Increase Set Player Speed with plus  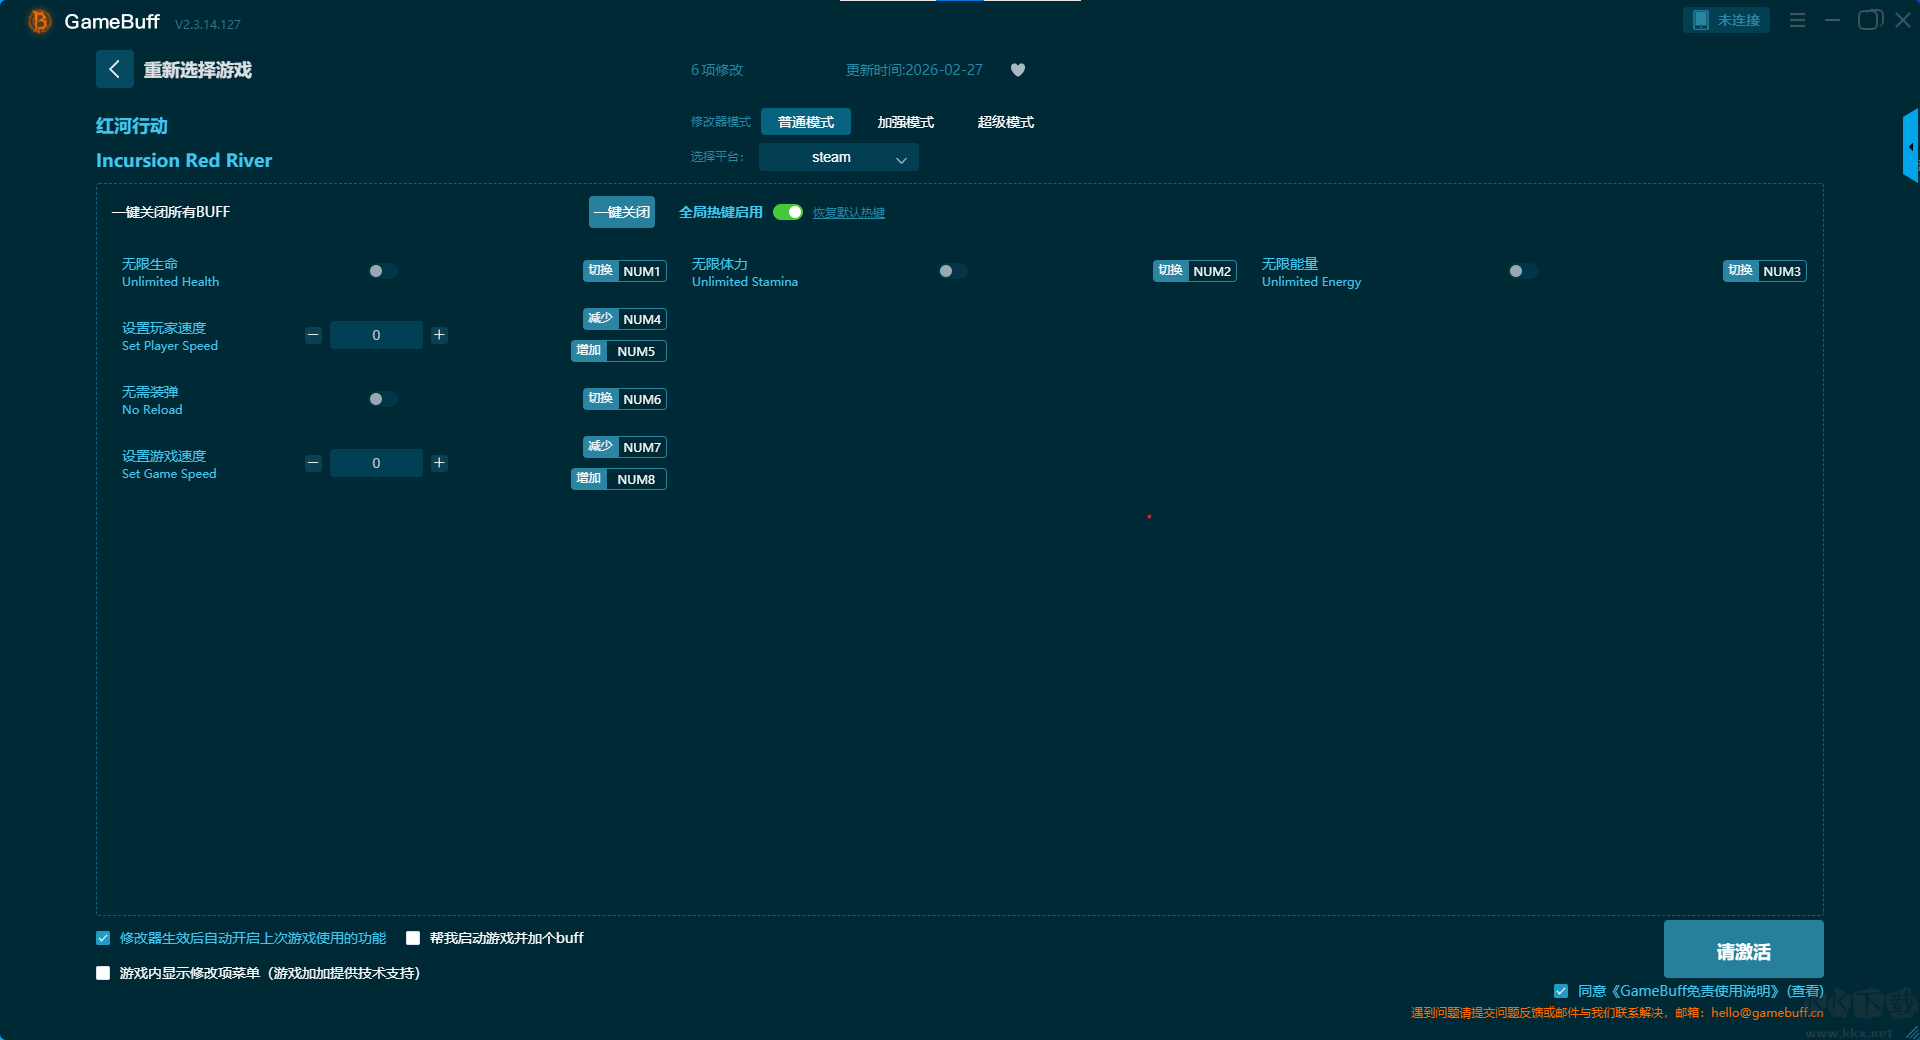tap(439, 335)
